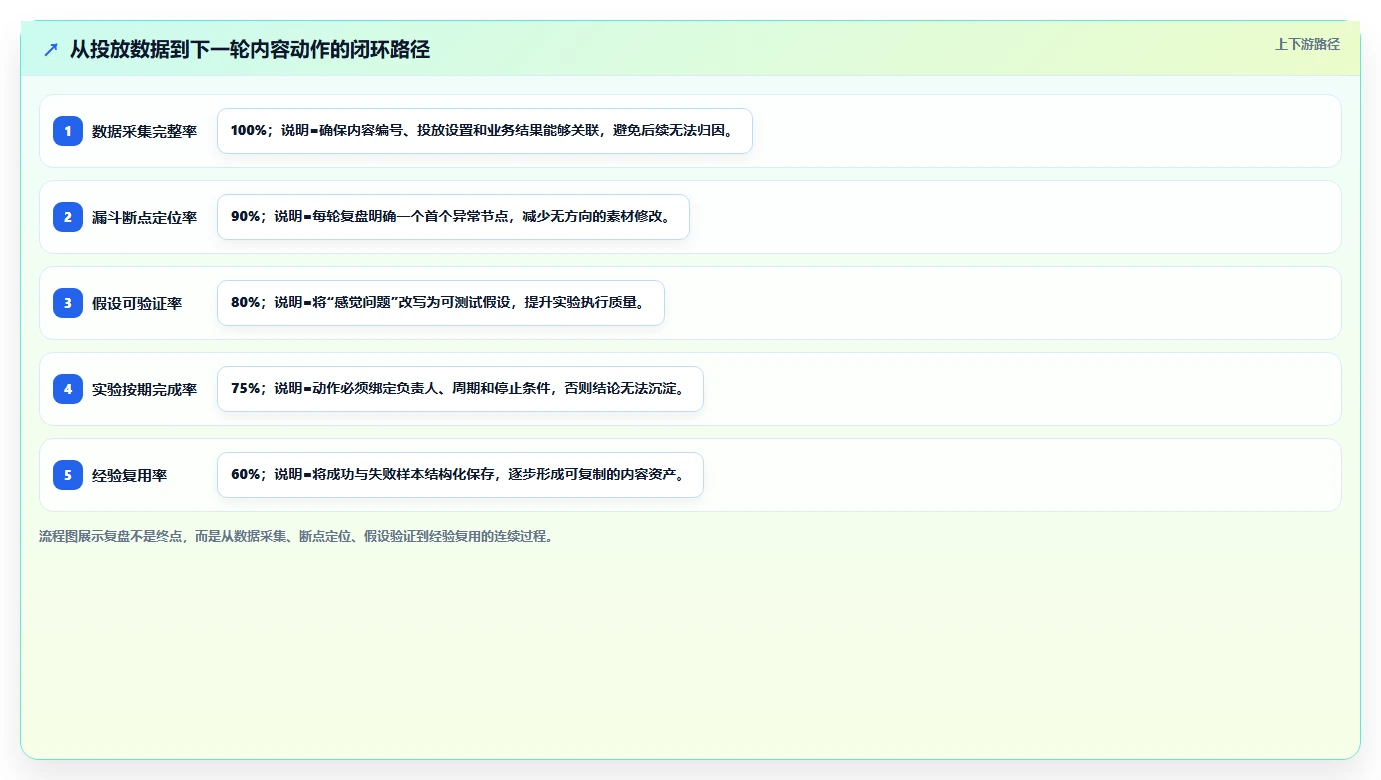Click the title 从投放数据到下一轮内容动作的闭环路径
The image size is (1381, 780).
[250, 50]
